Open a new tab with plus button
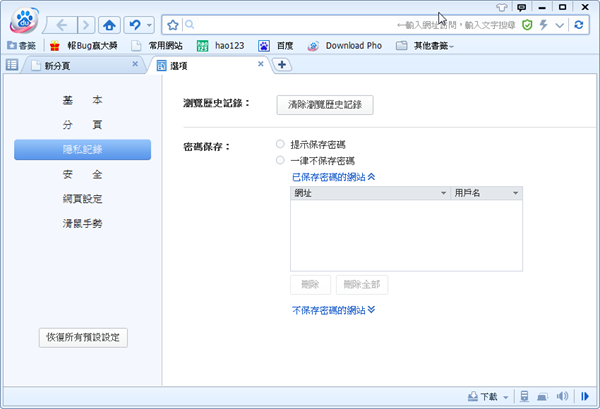This screenshot has width=600, height=409. click(282, 65)
